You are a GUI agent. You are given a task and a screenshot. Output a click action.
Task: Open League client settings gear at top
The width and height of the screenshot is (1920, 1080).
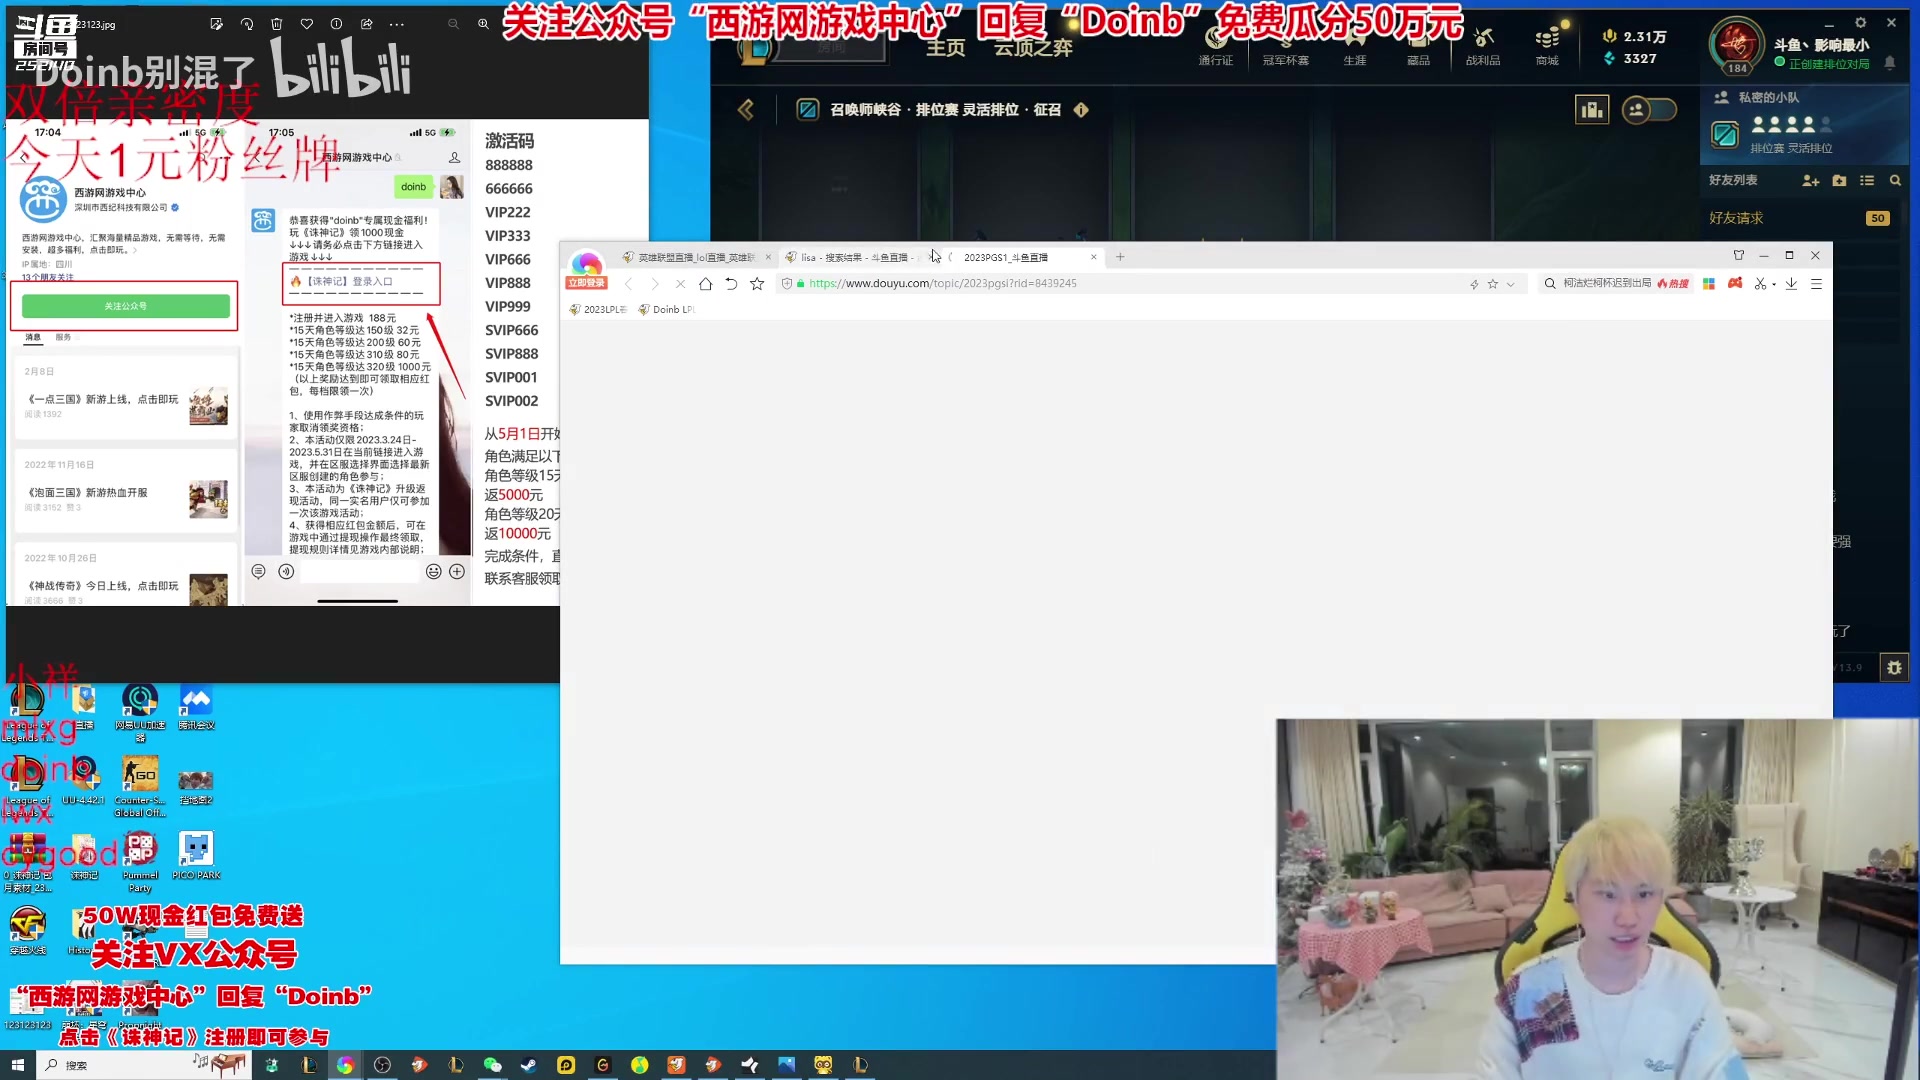click(x=1860, y=22)
